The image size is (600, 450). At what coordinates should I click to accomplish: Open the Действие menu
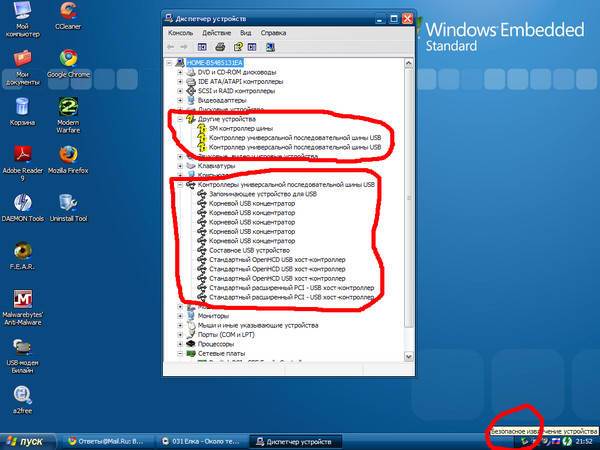click(x=217, y=33)
